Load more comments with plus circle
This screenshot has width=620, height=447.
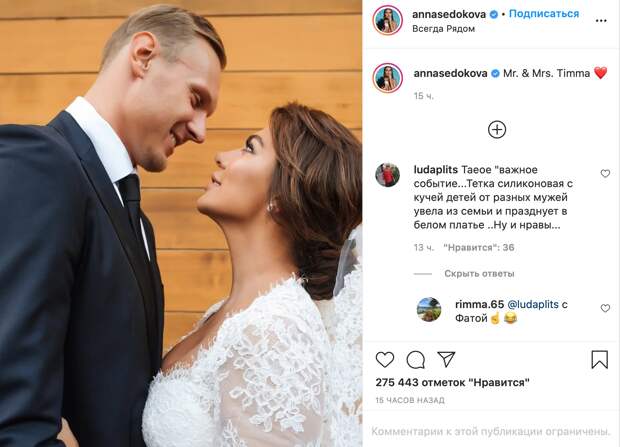497,129
